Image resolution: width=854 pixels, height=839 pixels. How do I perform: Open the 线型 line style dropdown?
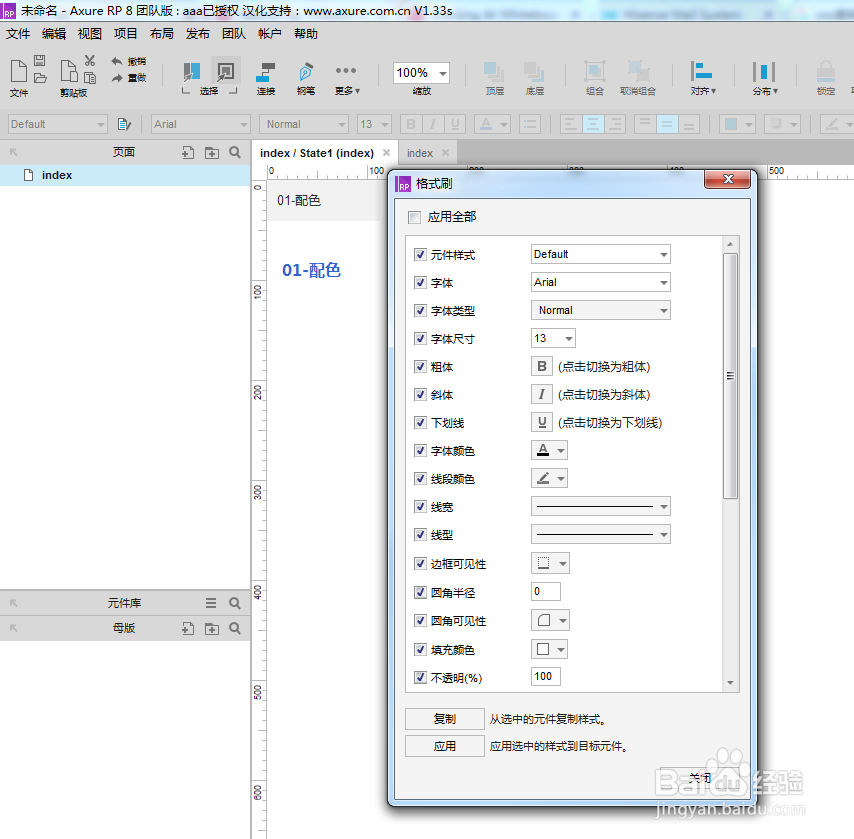coord(601,534)
